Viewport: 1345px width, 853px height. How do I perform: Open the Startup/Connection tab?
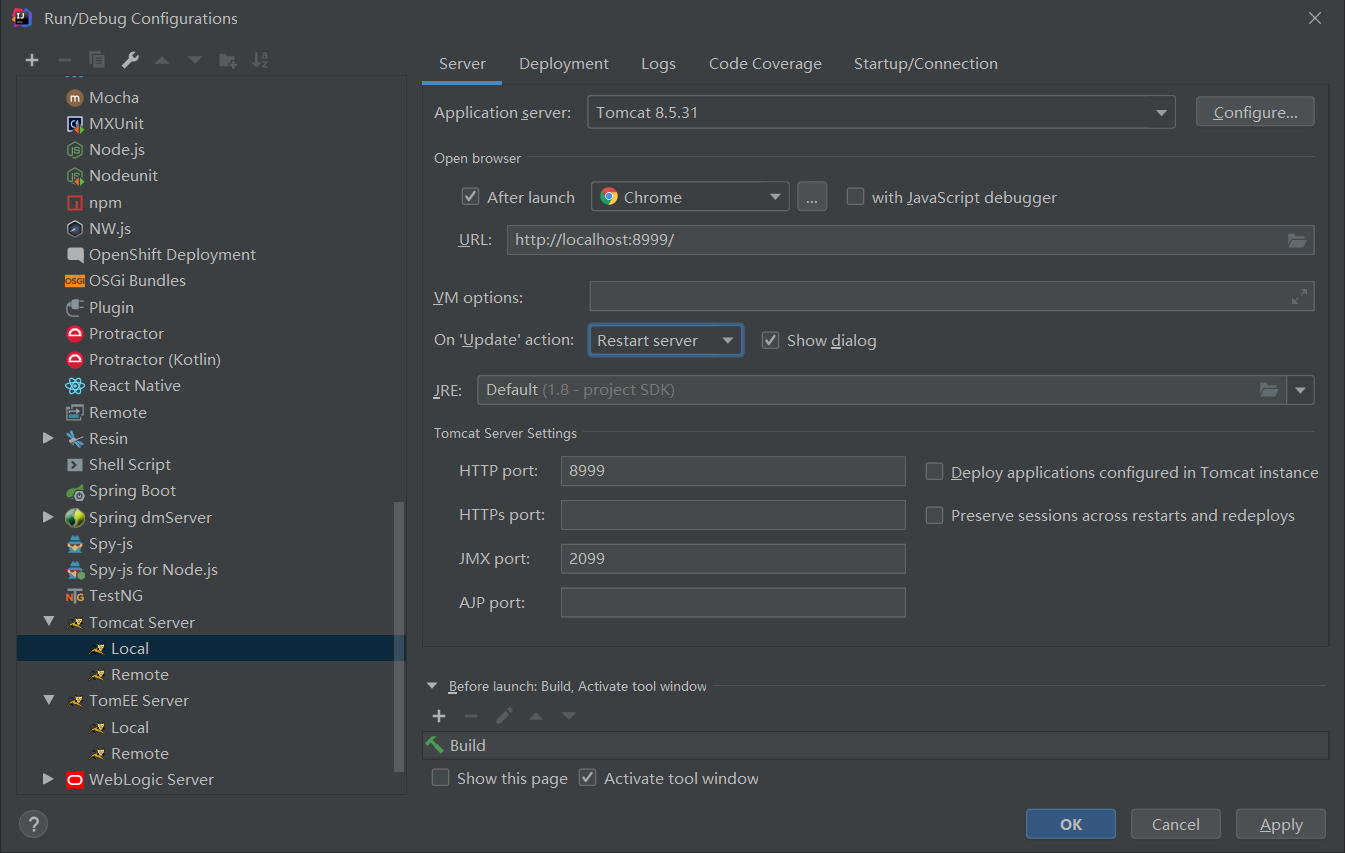926,64
